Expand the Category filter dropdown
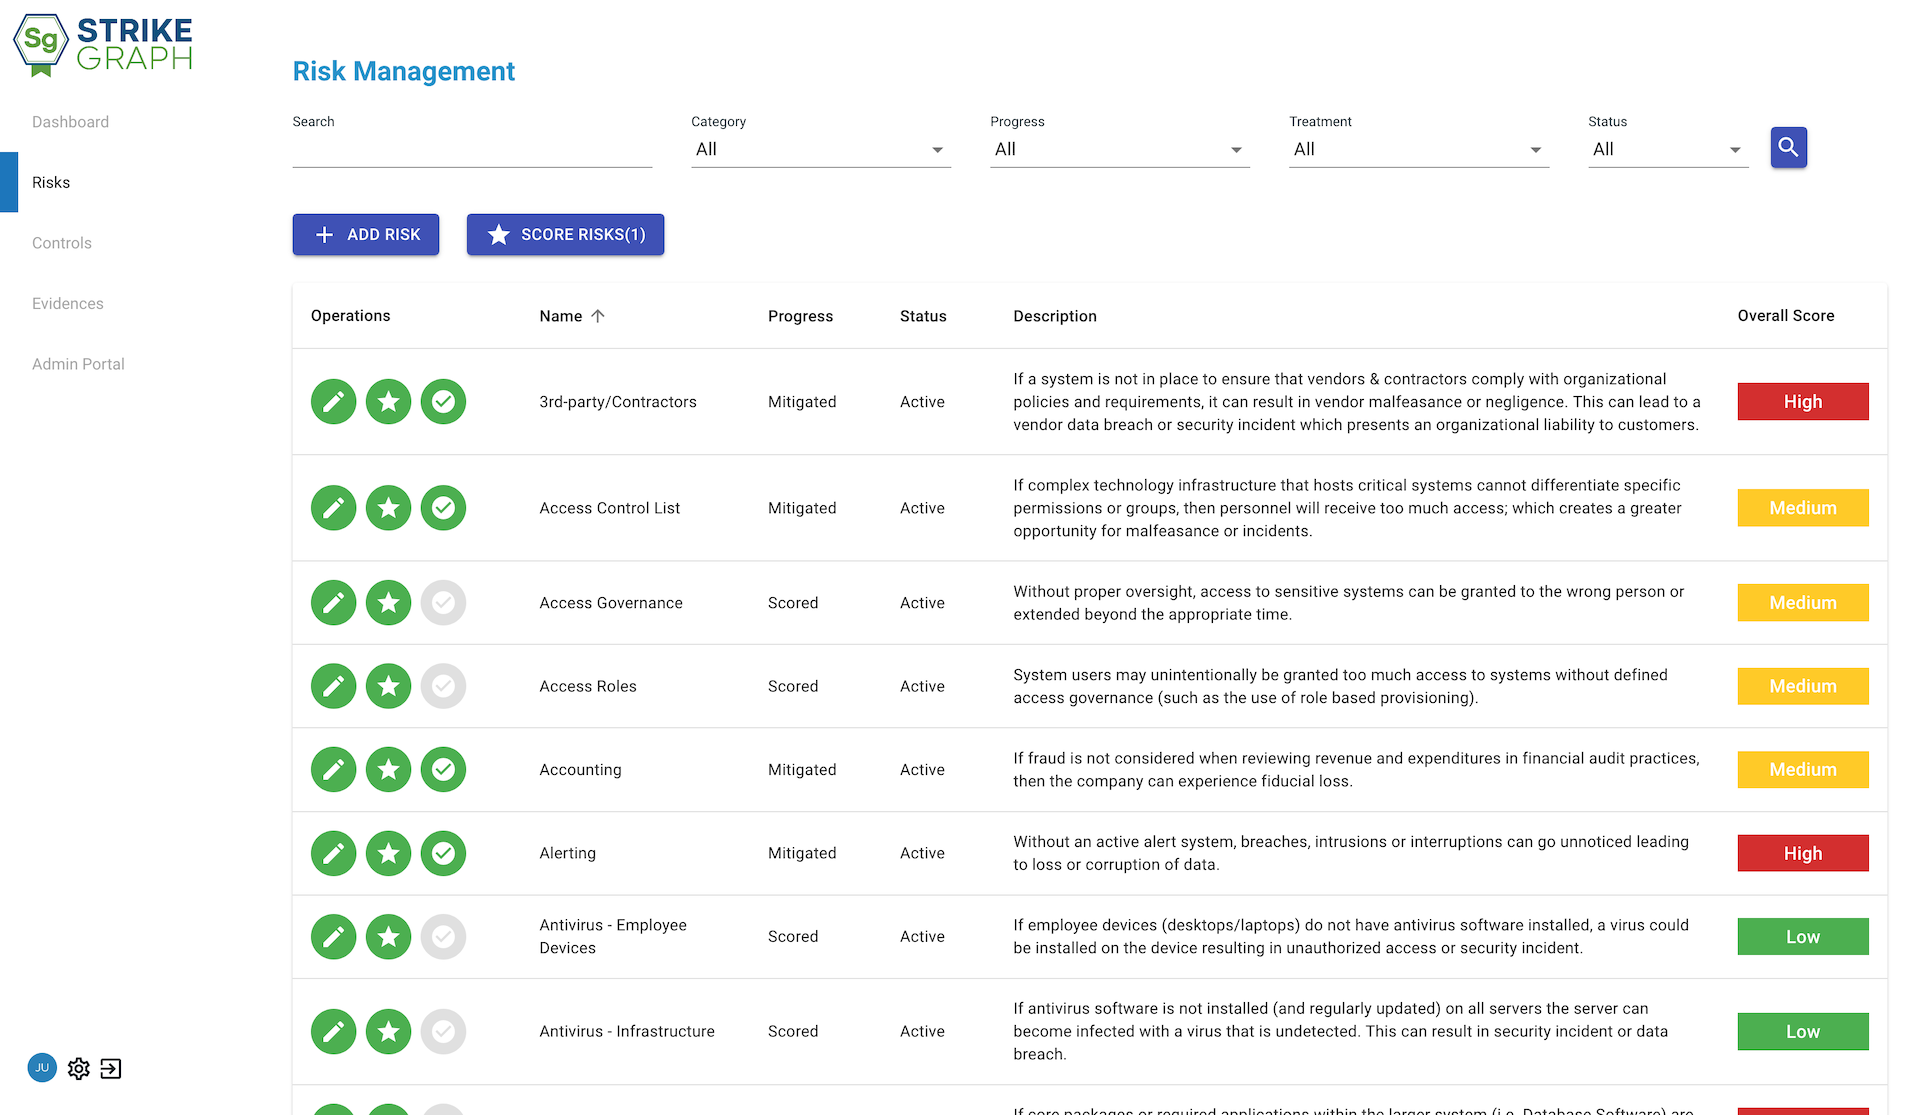This screenshot has width=1920, height=1115. [x=820, y=149]
